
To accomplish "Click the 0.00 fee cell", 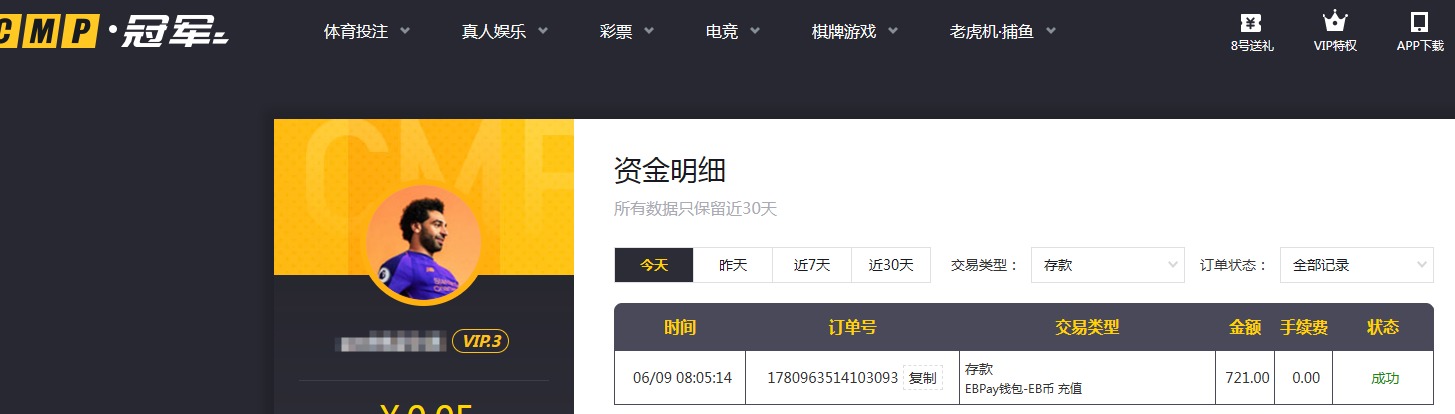I will [1305, 378].
